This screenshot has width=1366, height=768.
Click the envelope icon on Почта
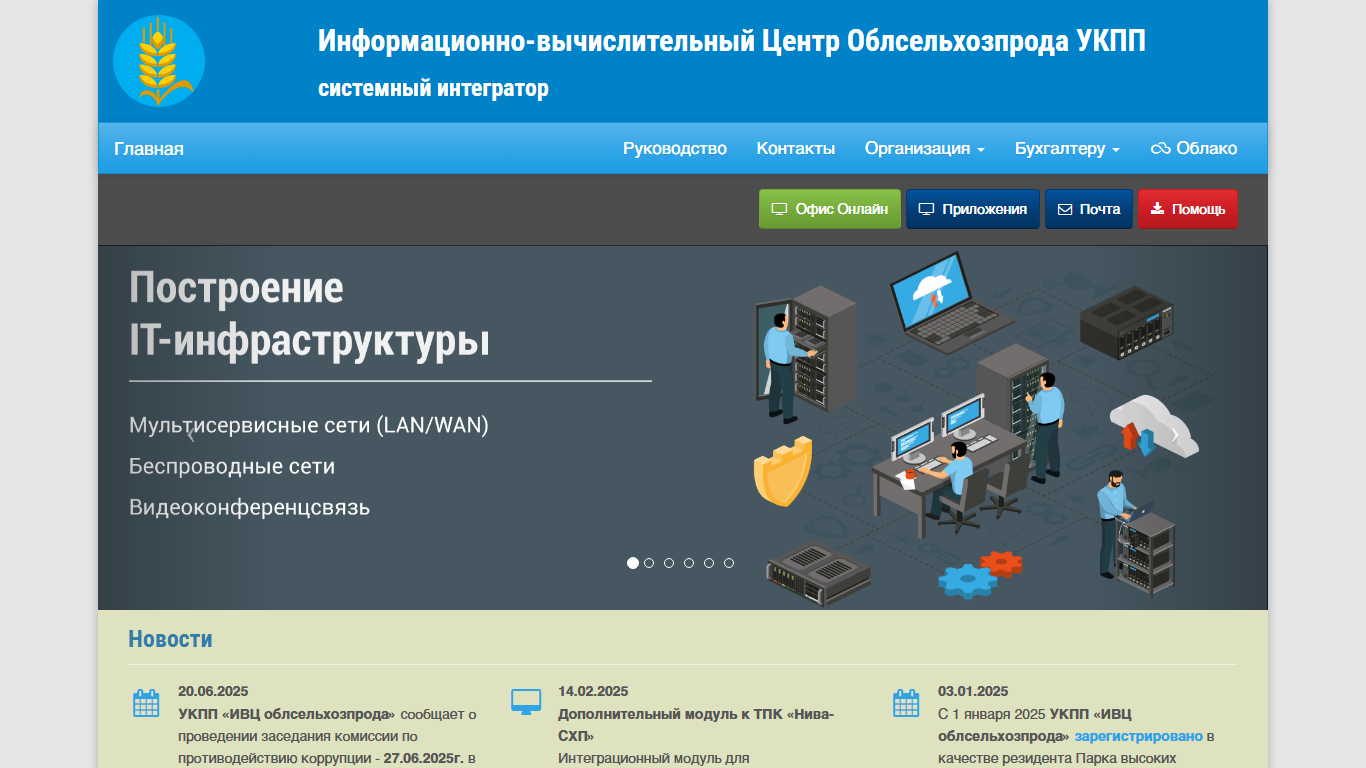(1065, 210)
